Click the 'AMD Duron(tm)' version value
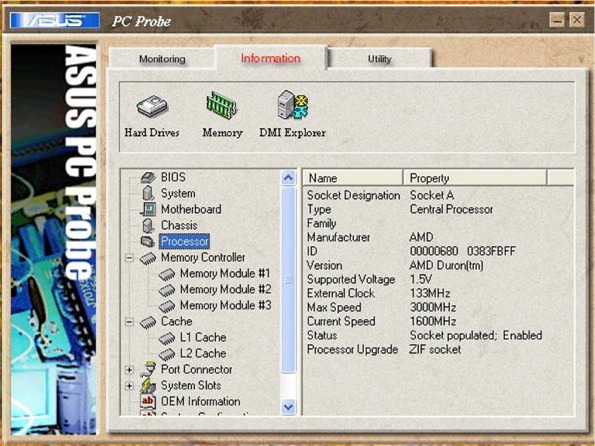 tap(447, 265)
